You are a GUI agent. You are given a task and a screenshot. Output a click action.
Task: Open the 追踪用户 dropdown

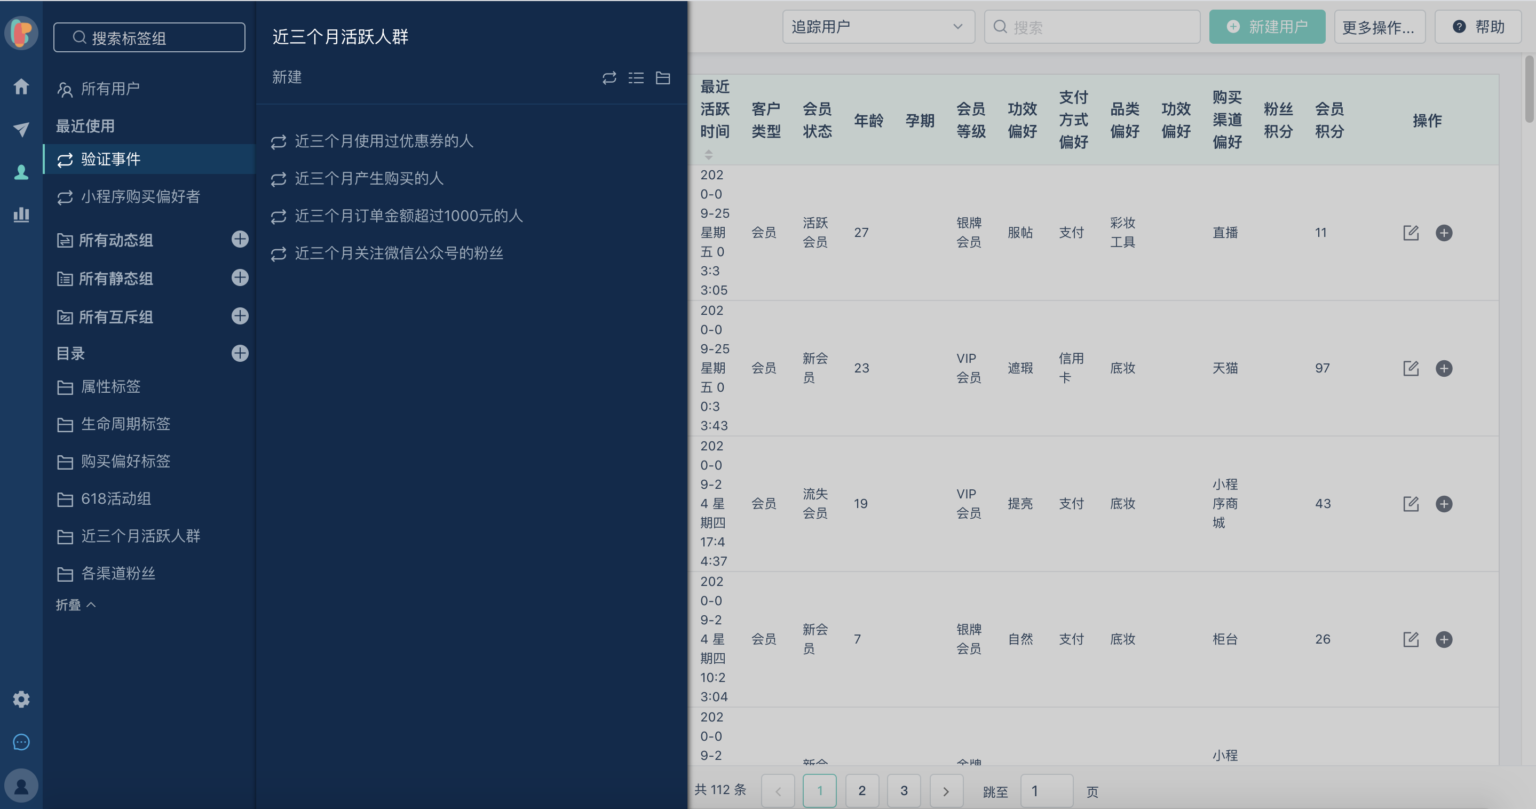pyautogui.click(x=878, y=27)
